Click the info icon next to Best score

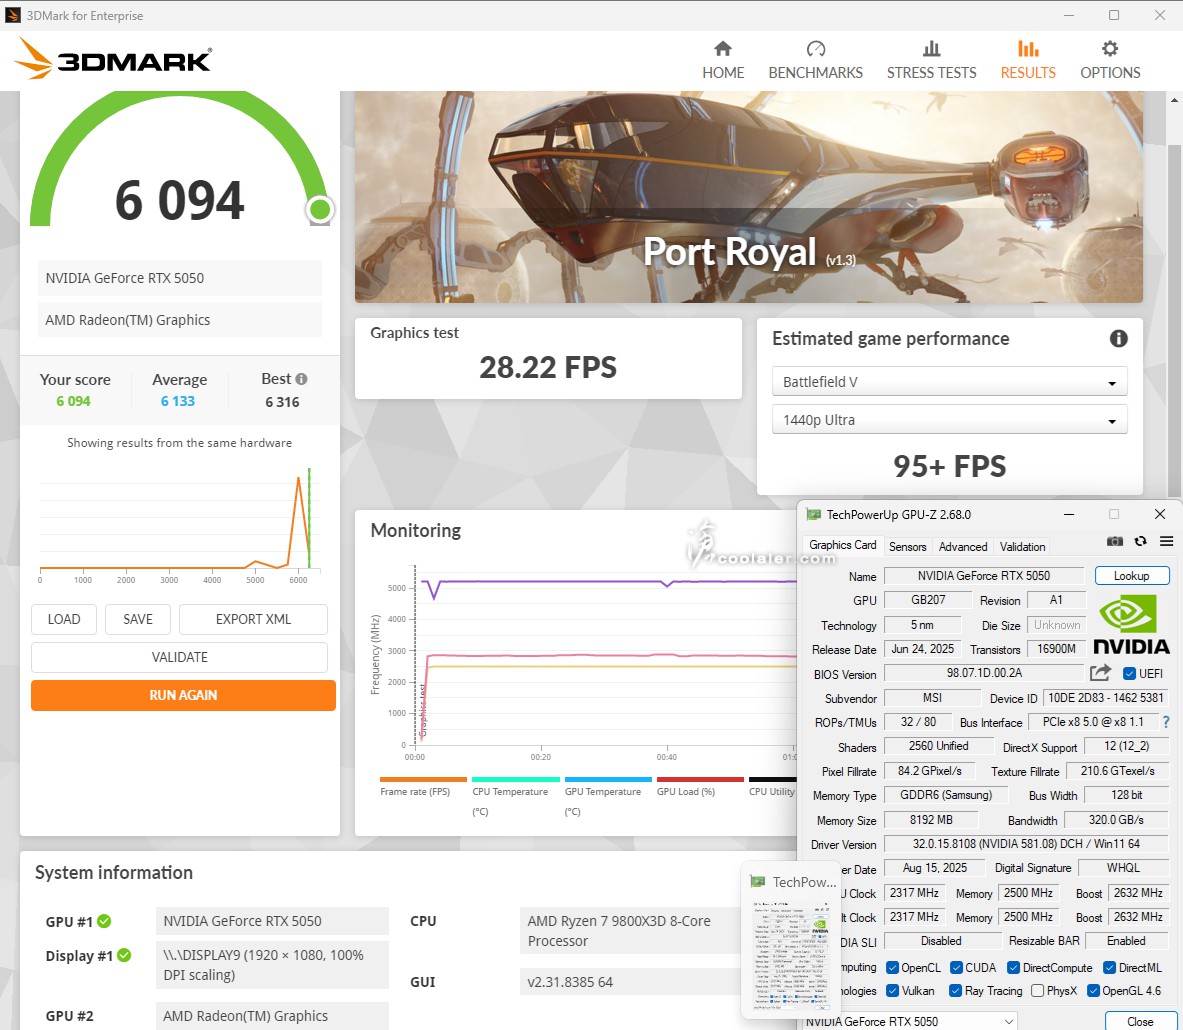301,379
